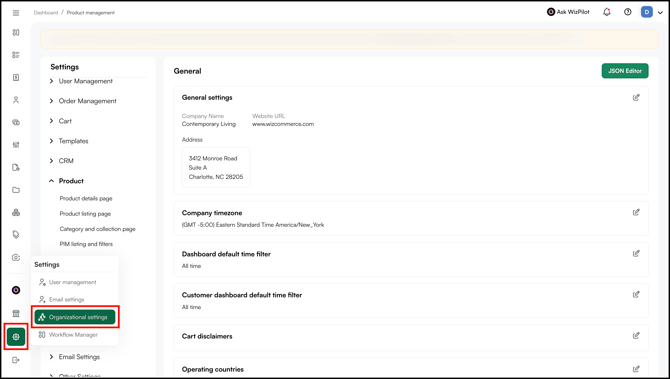Click Company Name value Contemporary Living
Viewport: 670px width, 379px height.
point(209,124)
